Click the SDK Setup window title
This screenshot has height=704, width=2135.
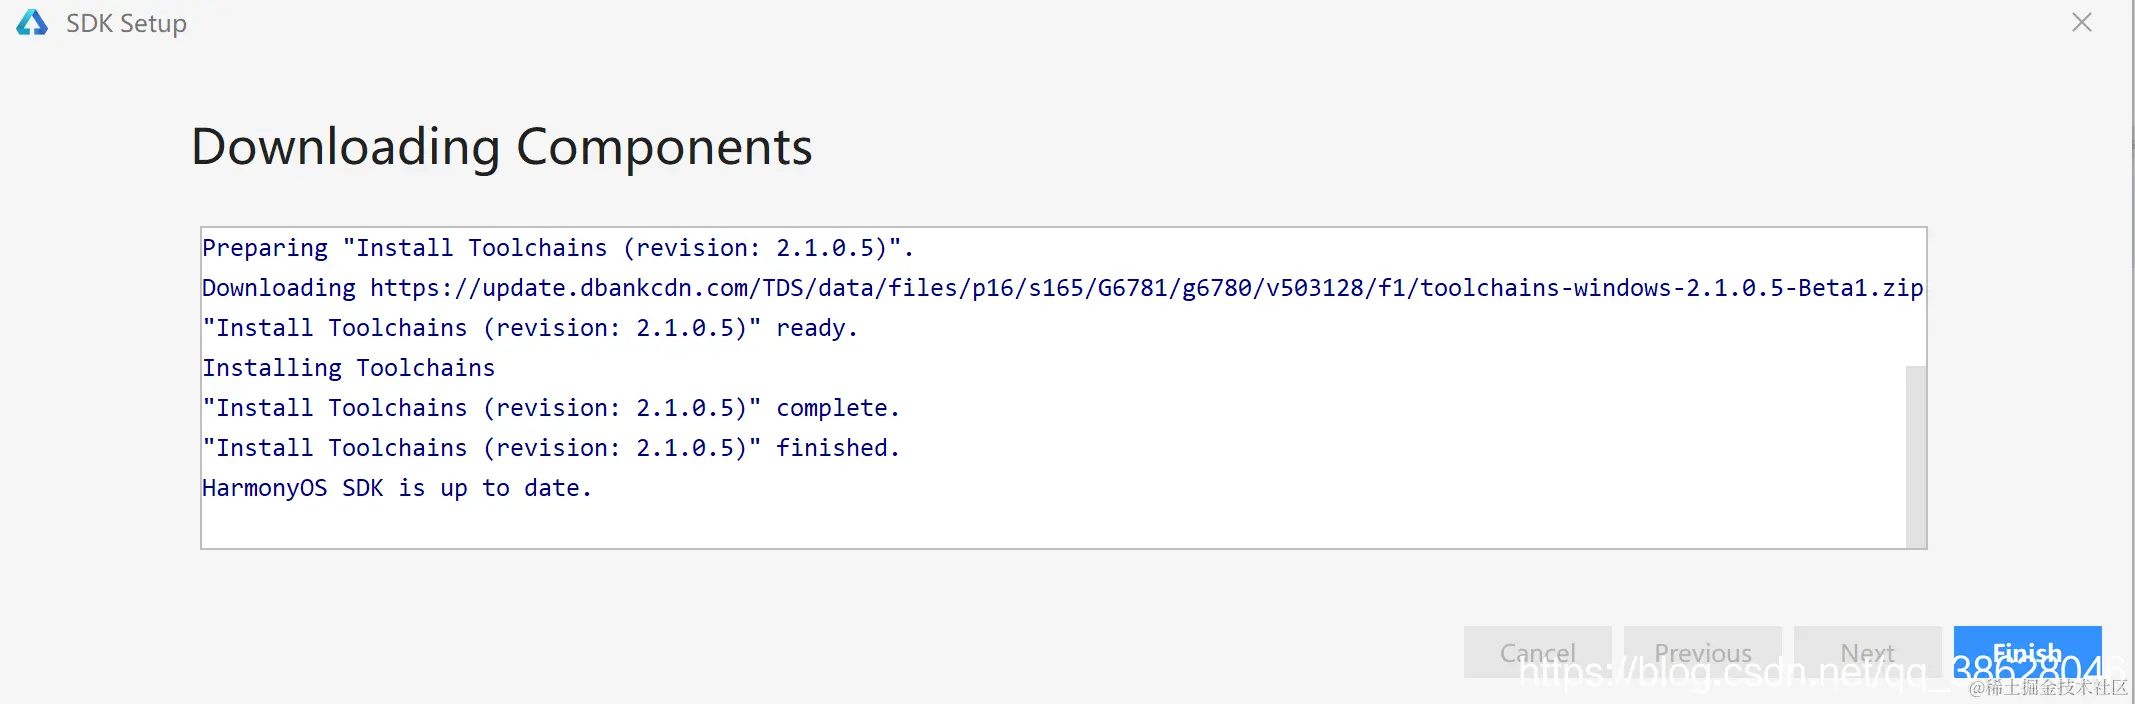click(126, 23)
